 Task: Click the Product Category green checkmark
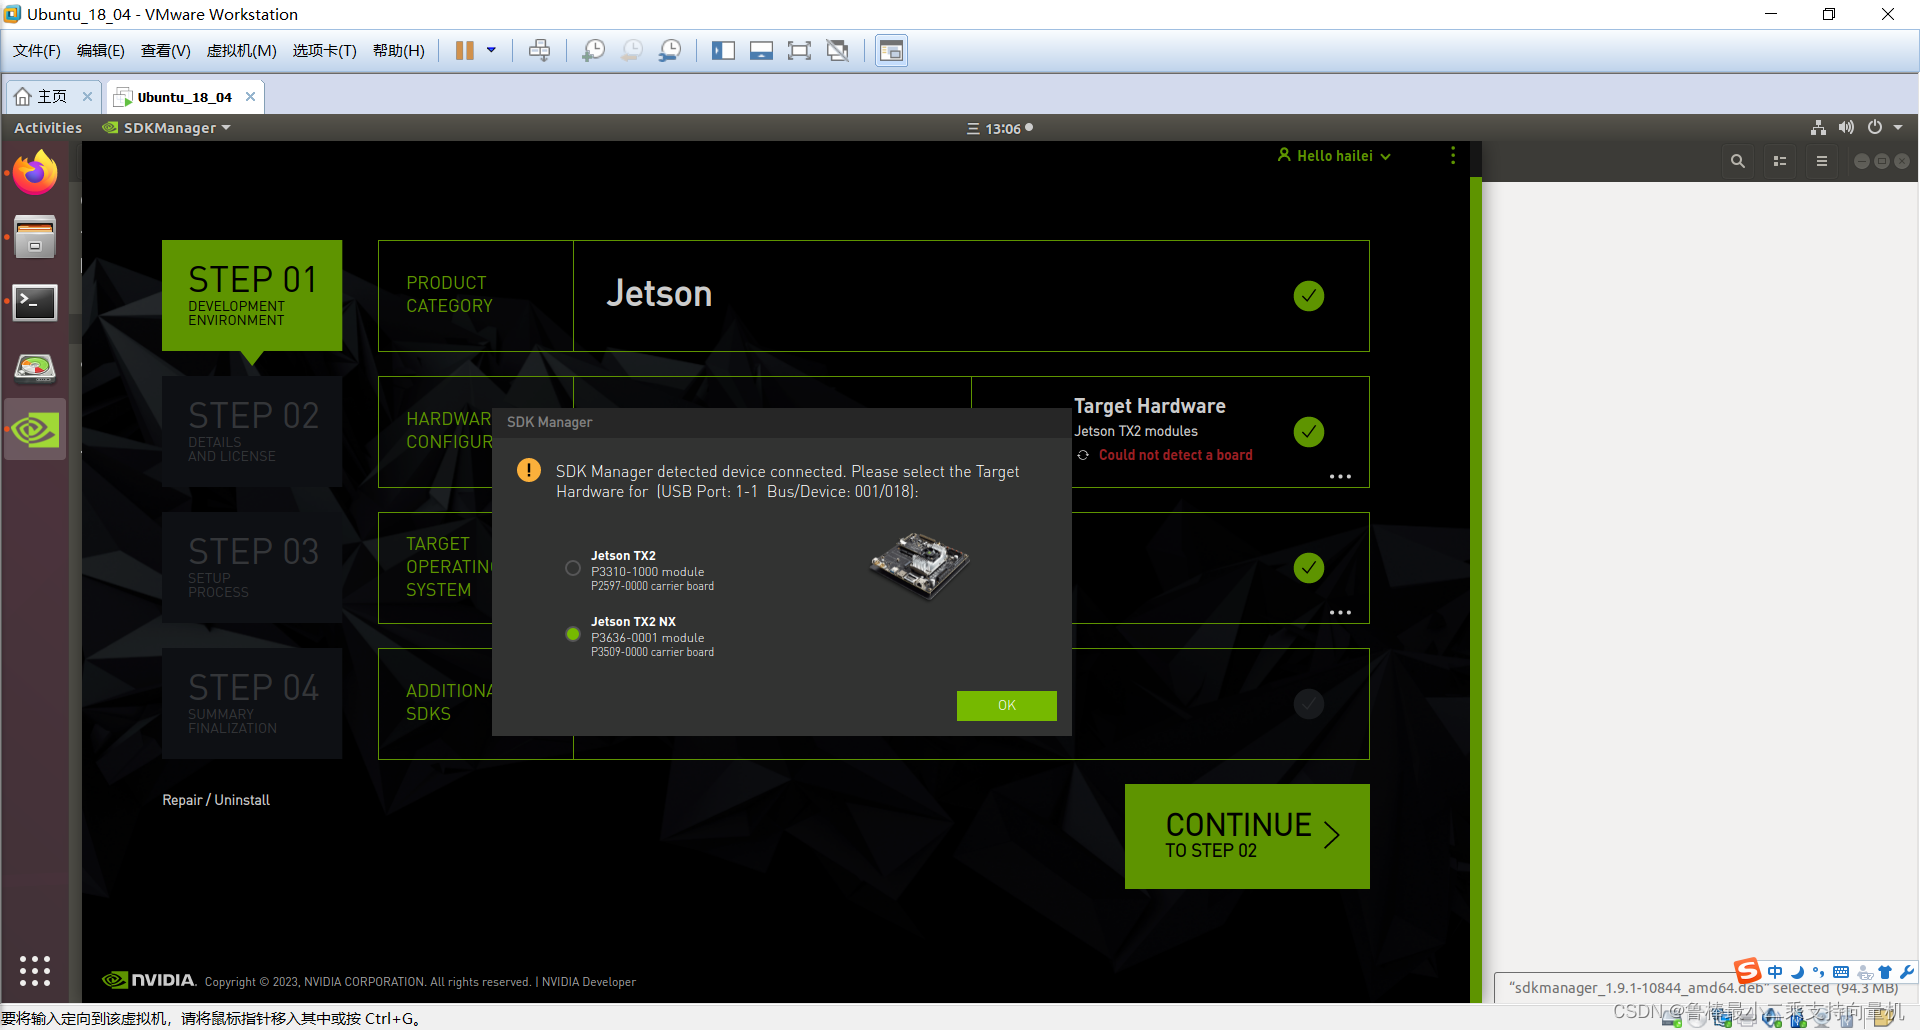tap(1309, 296)
